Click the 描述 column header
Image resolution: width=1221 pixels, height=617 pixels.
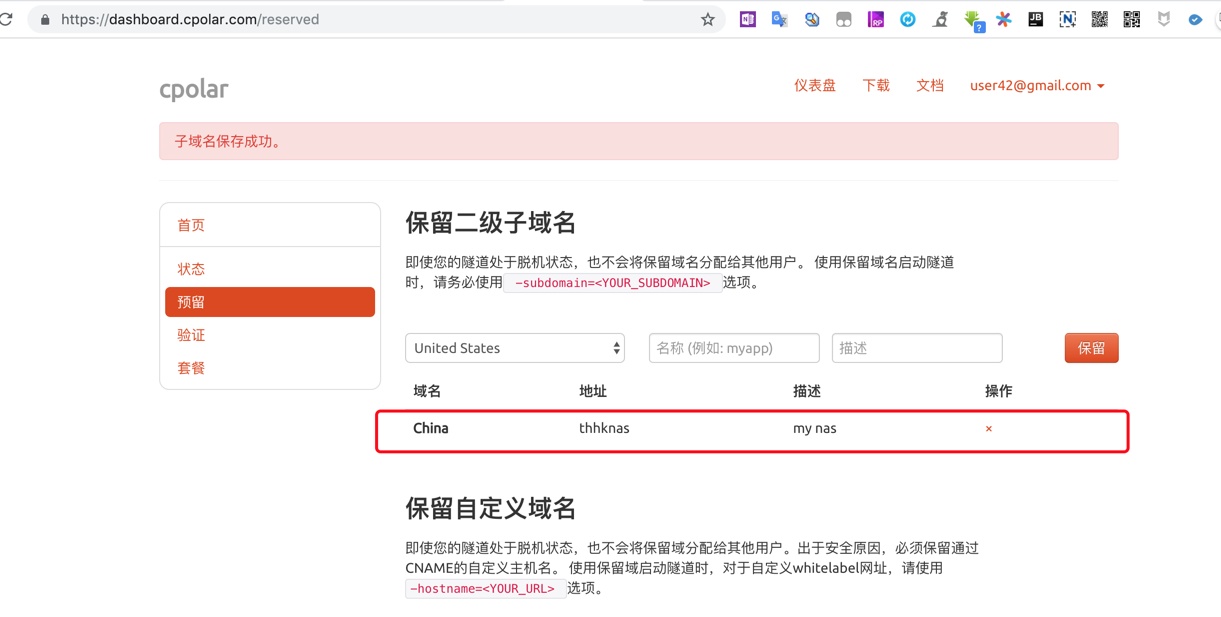[807, 391]
